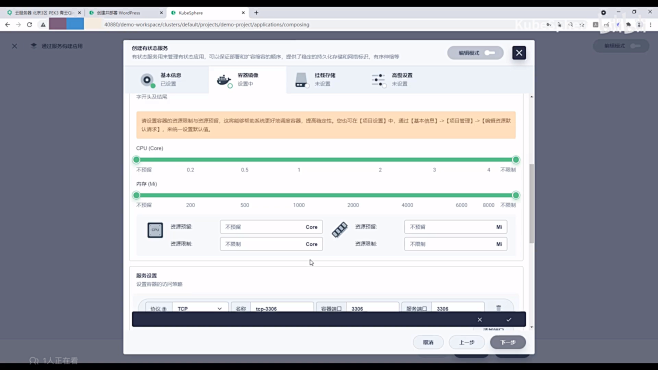Click the orange resource limit notice
658x370 pixels.
pos(326,125)
